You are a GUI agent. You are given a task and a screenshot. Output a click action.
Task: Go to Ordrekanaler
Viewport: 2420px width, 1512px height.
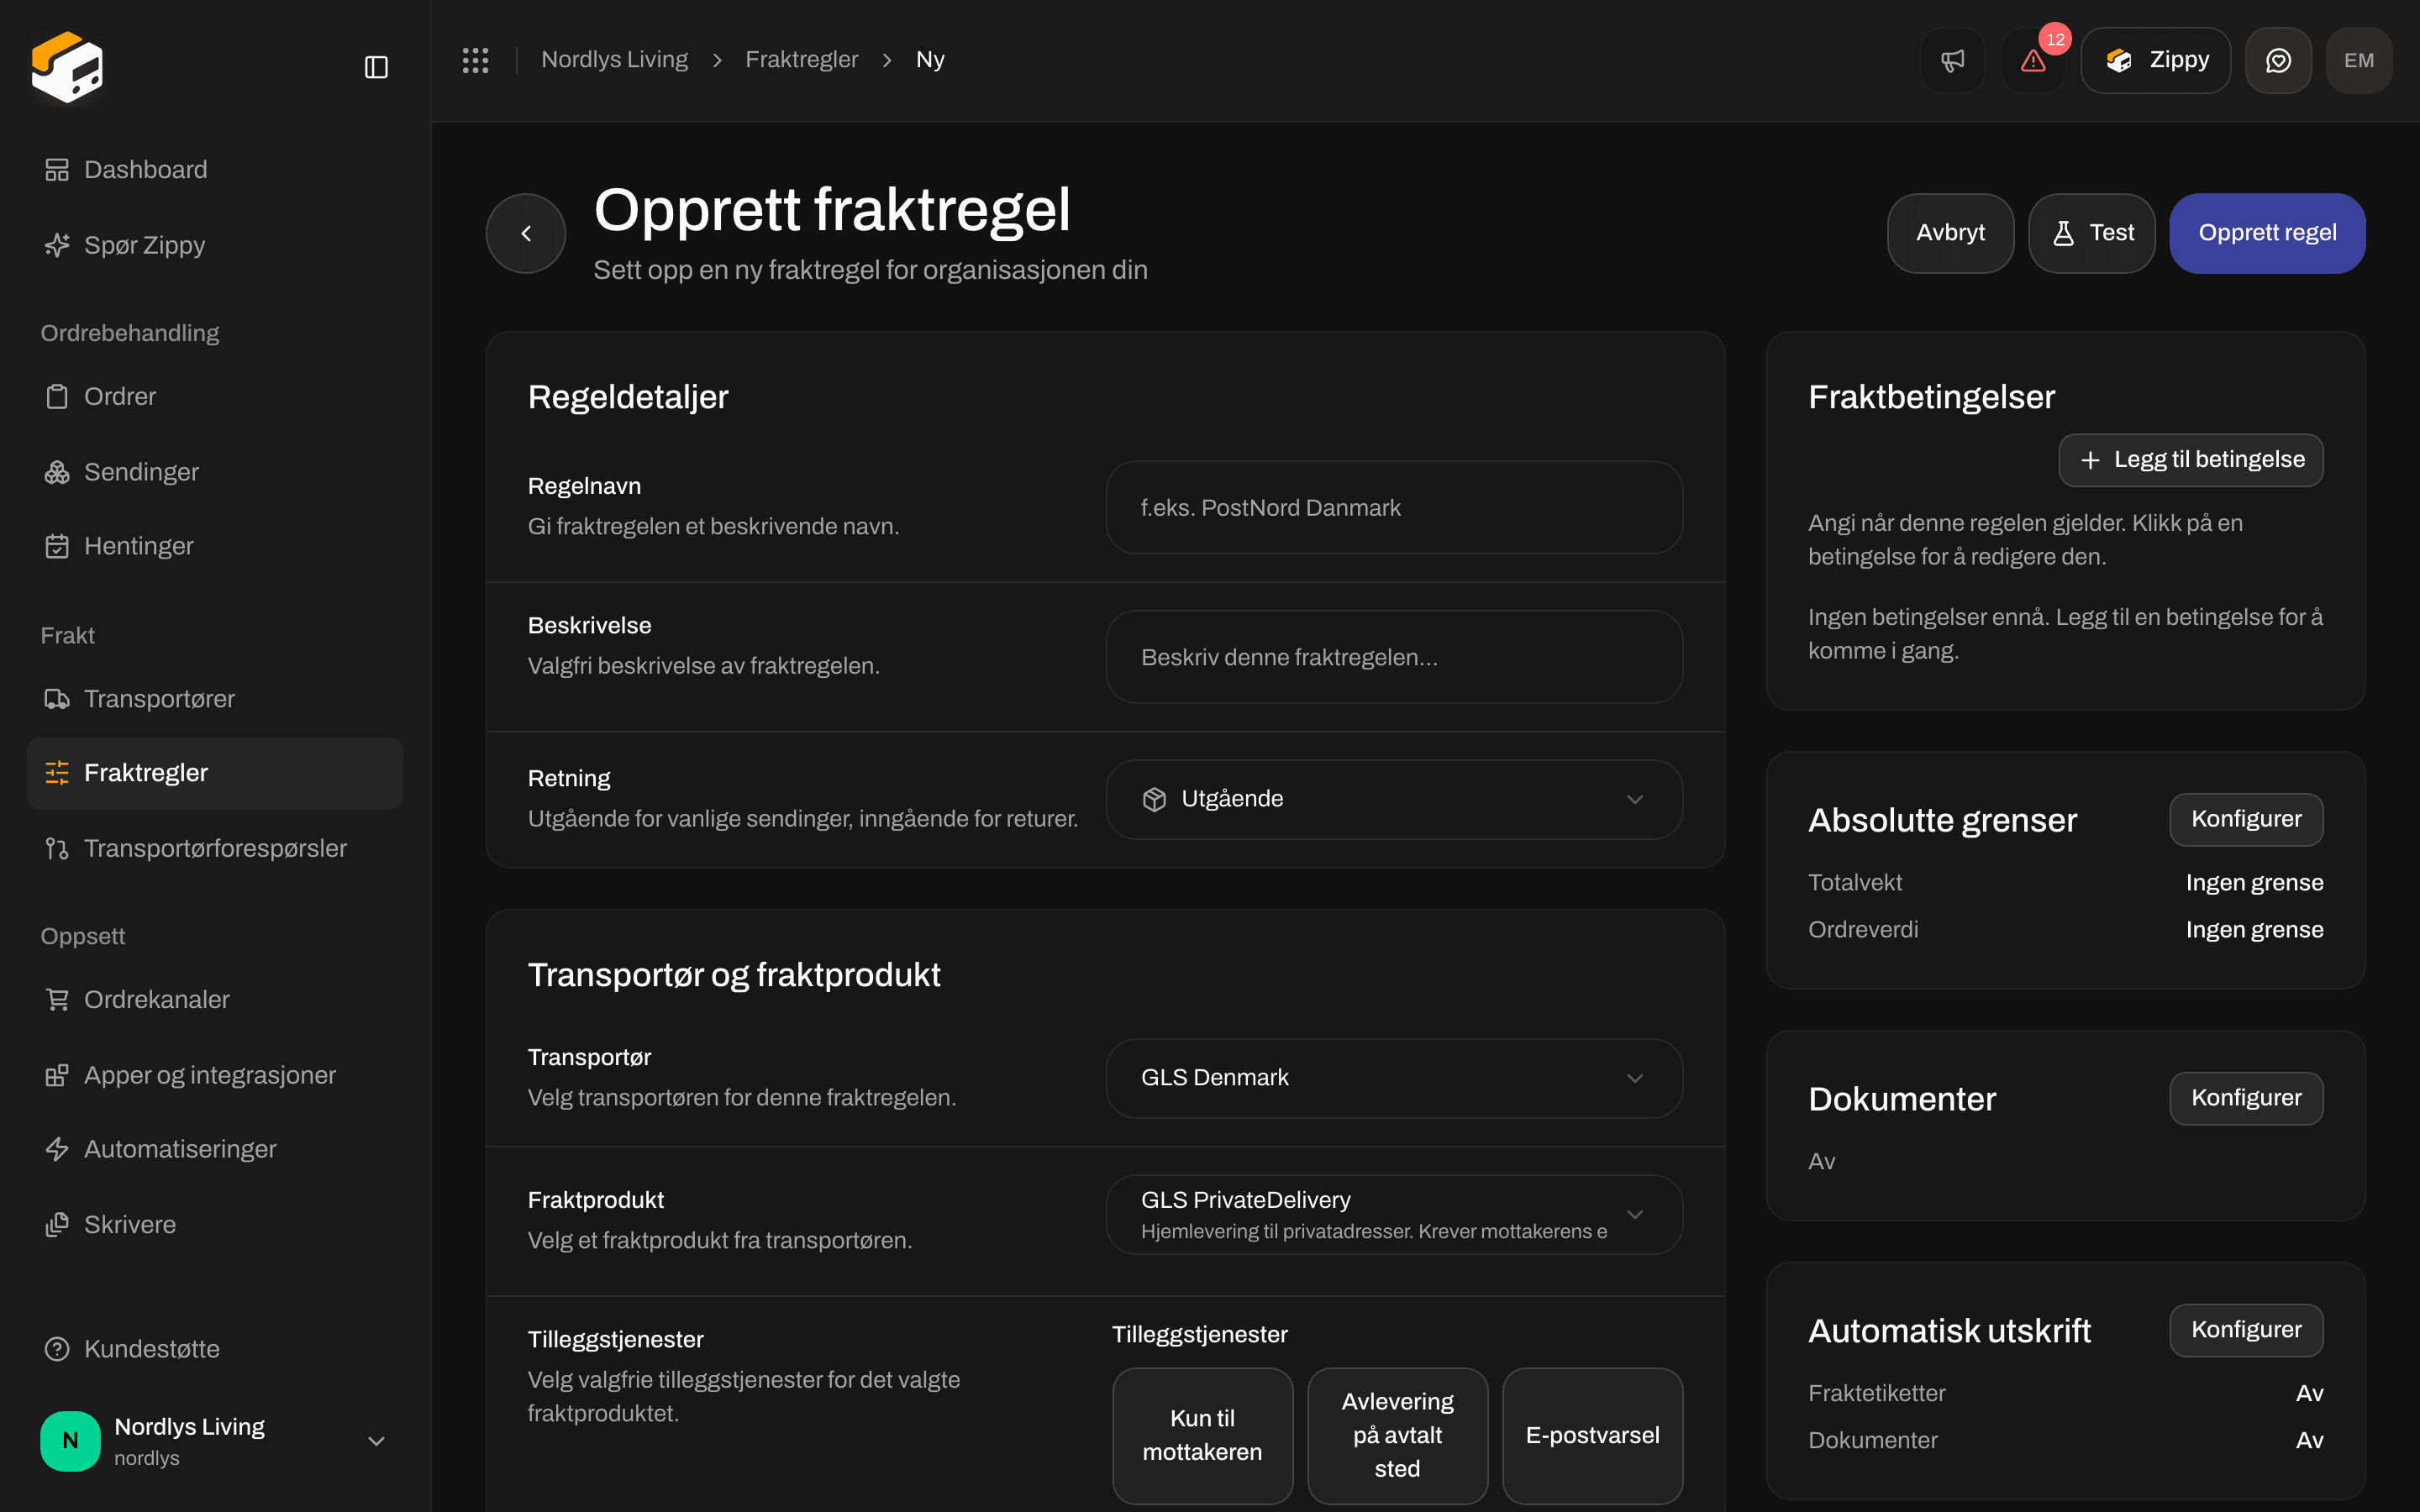(215, 999)
